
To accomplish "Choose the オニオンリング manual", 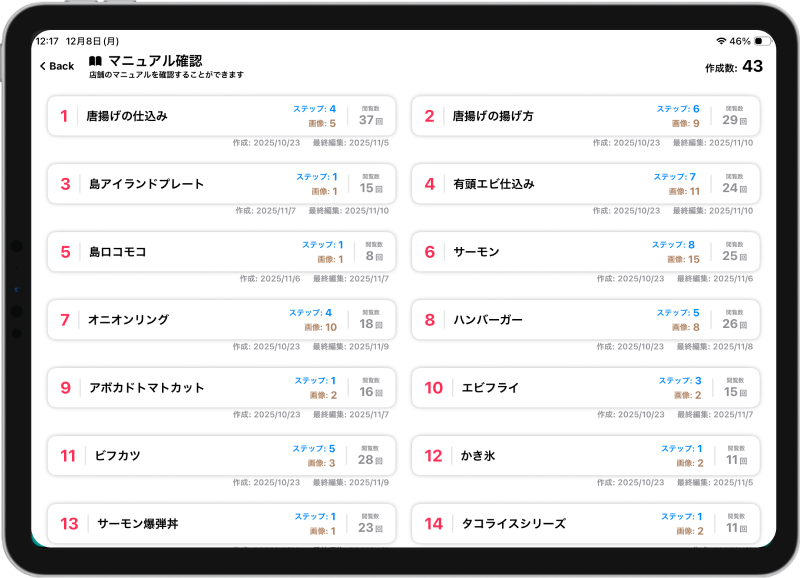I will click(221, 320).
